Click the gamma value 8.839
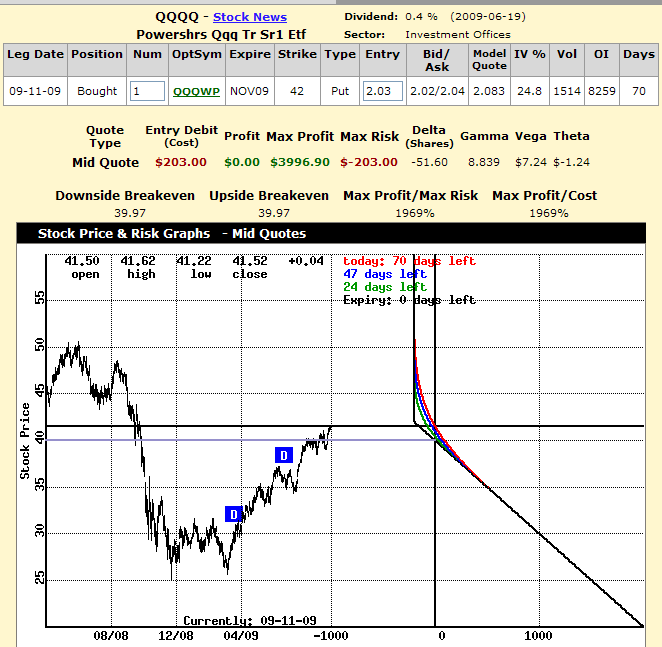 (x=484, y=162)
